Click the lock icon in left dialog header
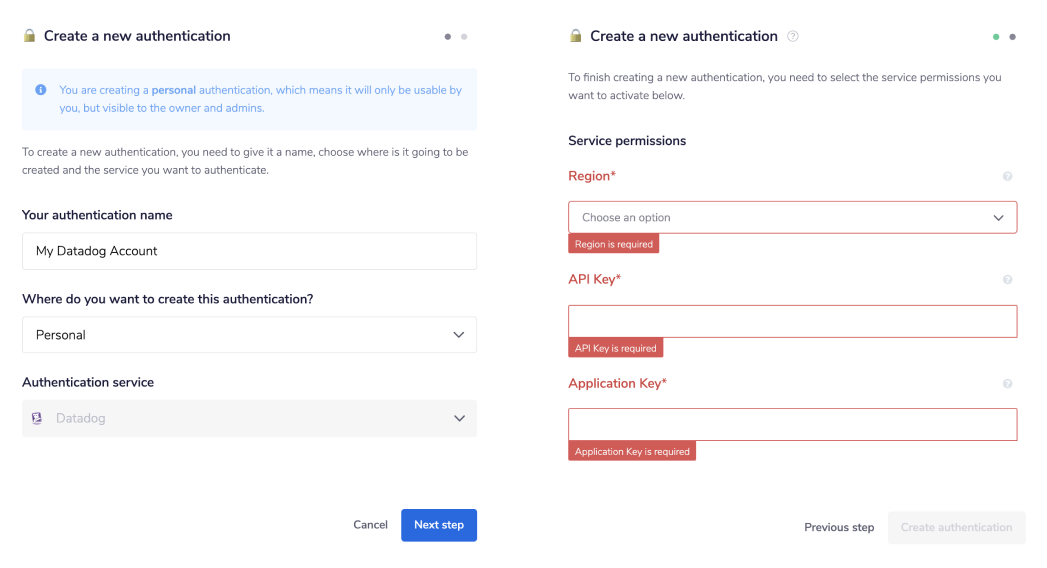This screenshot has height=568, width=1047. click(29, 36)
